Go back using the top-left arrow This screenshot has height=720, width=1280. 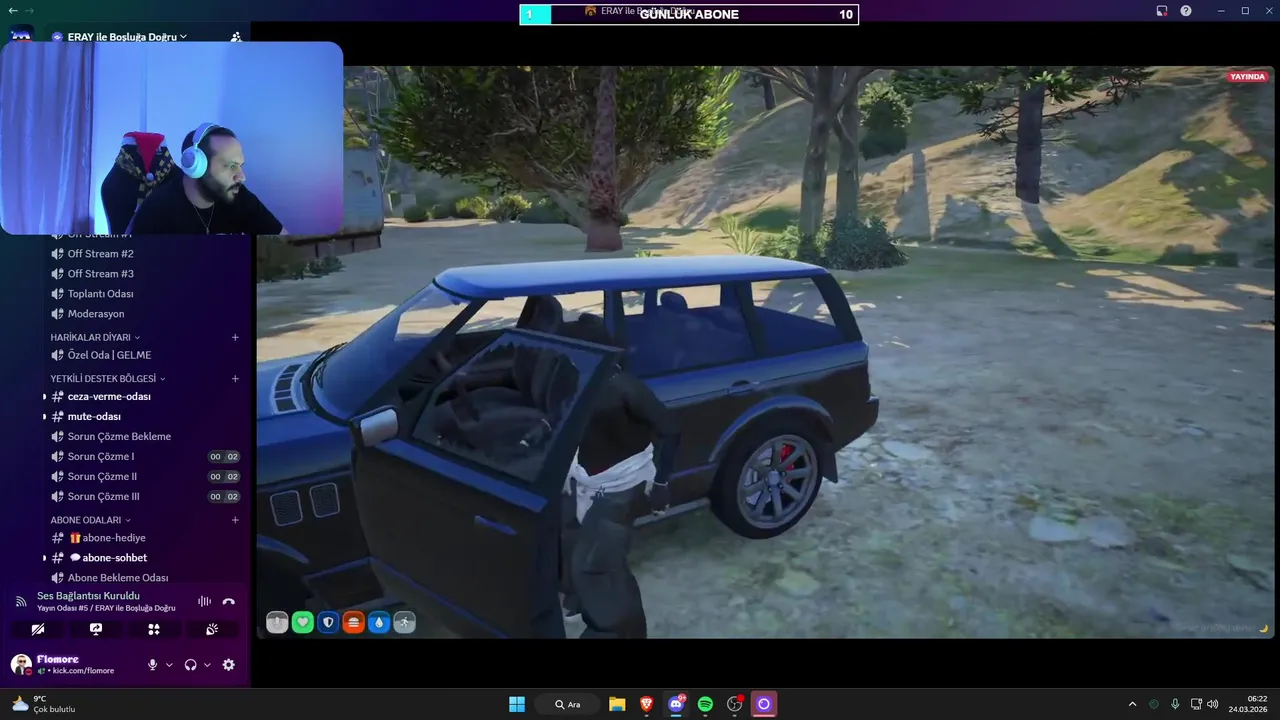click(13, 10)
